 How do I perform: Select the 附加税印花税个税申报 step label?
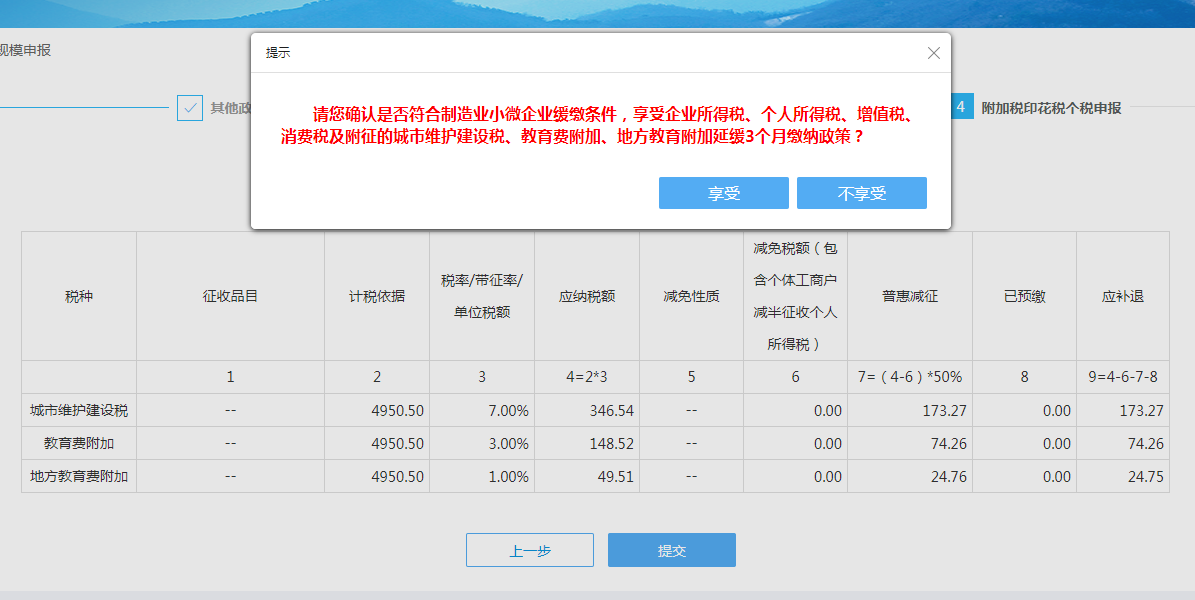[x=1051, y=108]
